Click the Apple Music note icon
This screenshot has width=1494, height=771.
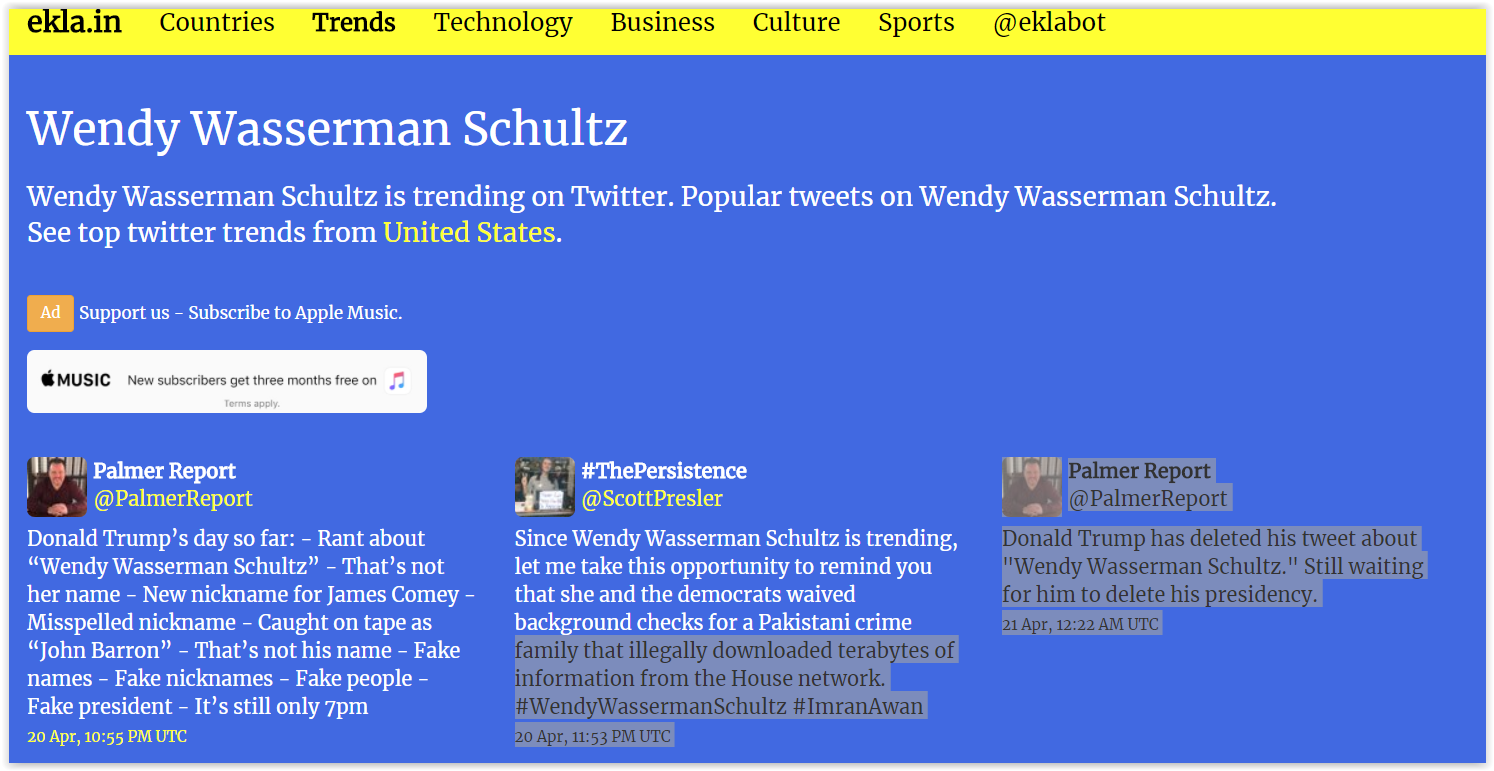click(x=397, y=380)
